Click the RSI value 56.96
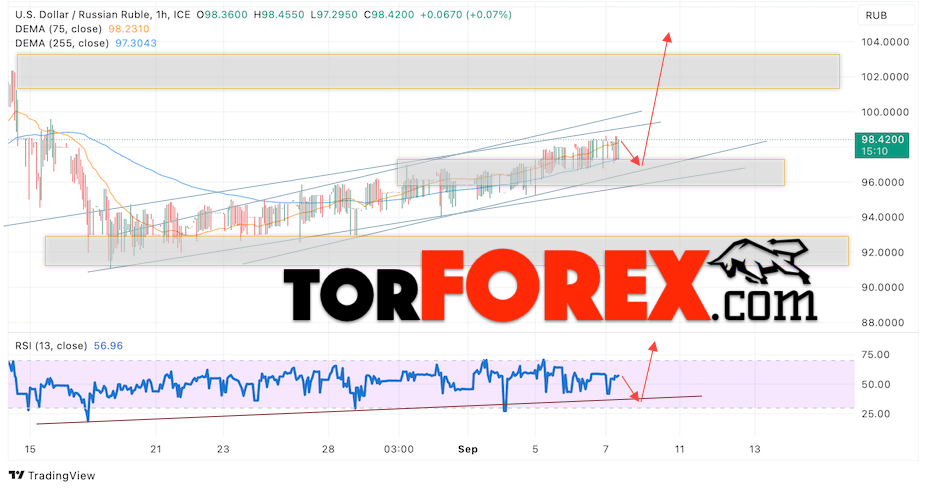 [x=108, y=346]
